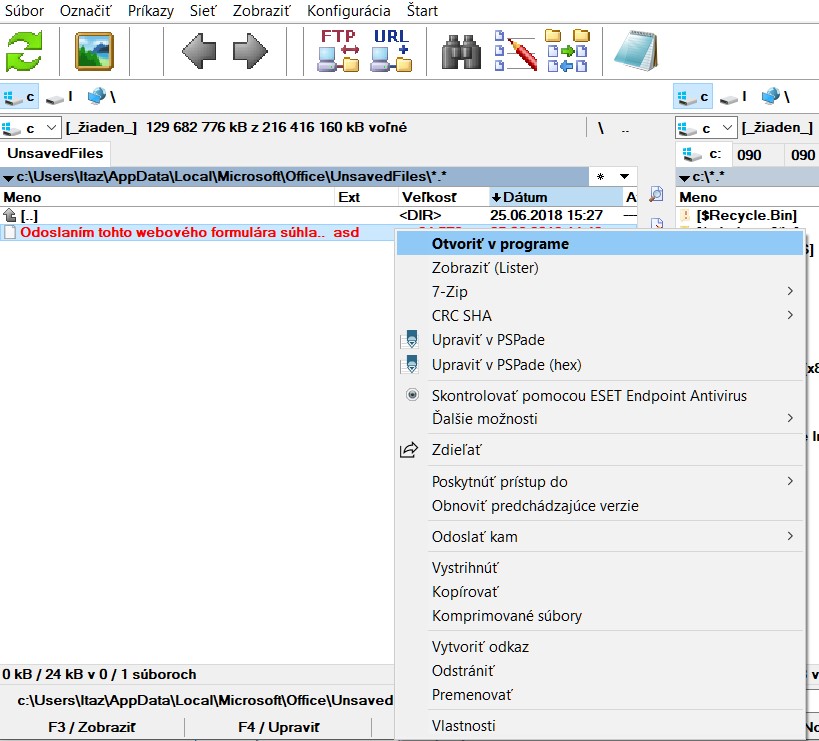Click the synchronize directories icon
819x741 pixels.
click(567, 51)
